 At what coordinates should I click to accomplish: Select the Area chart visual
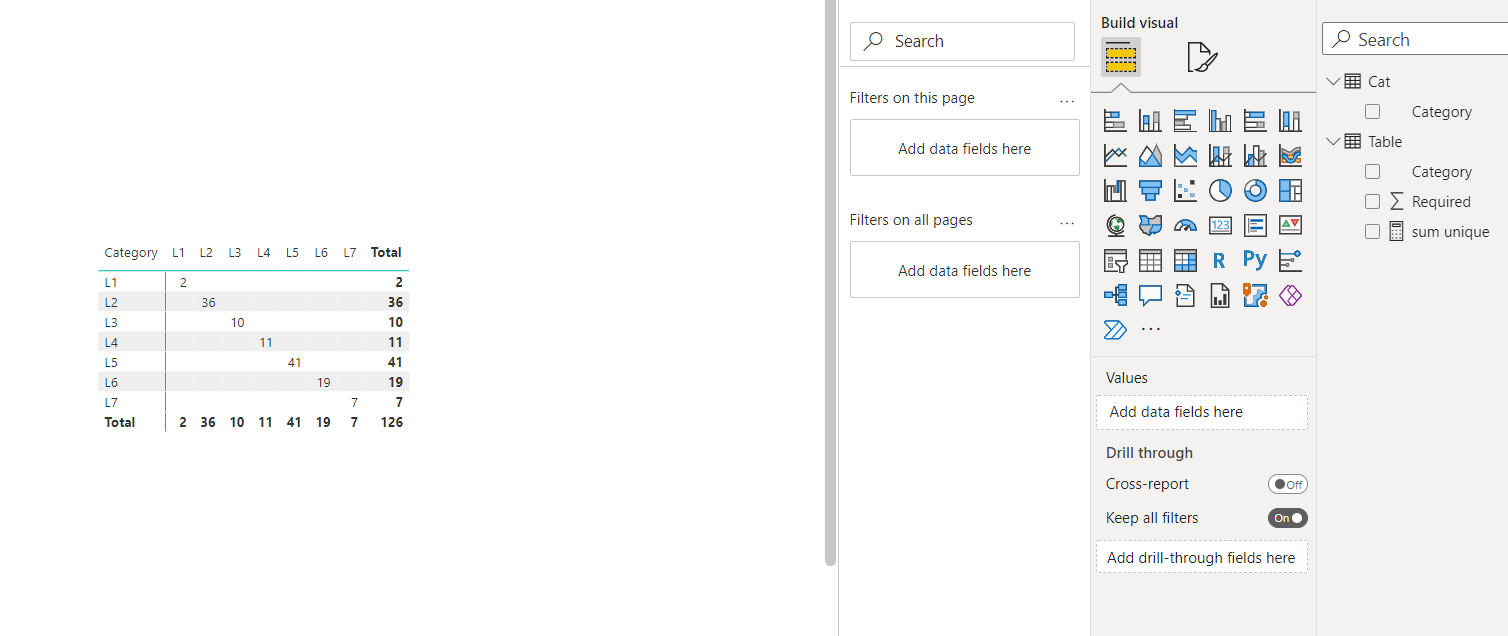(x=1150, y=156)
